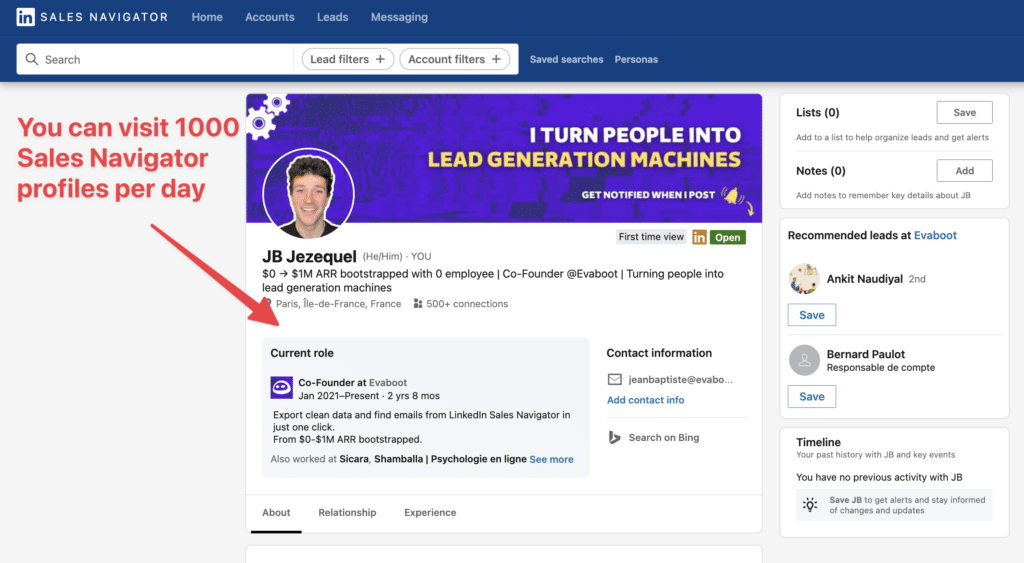Save lead to a list
The image size is (1024, 563).
(965, 112)
